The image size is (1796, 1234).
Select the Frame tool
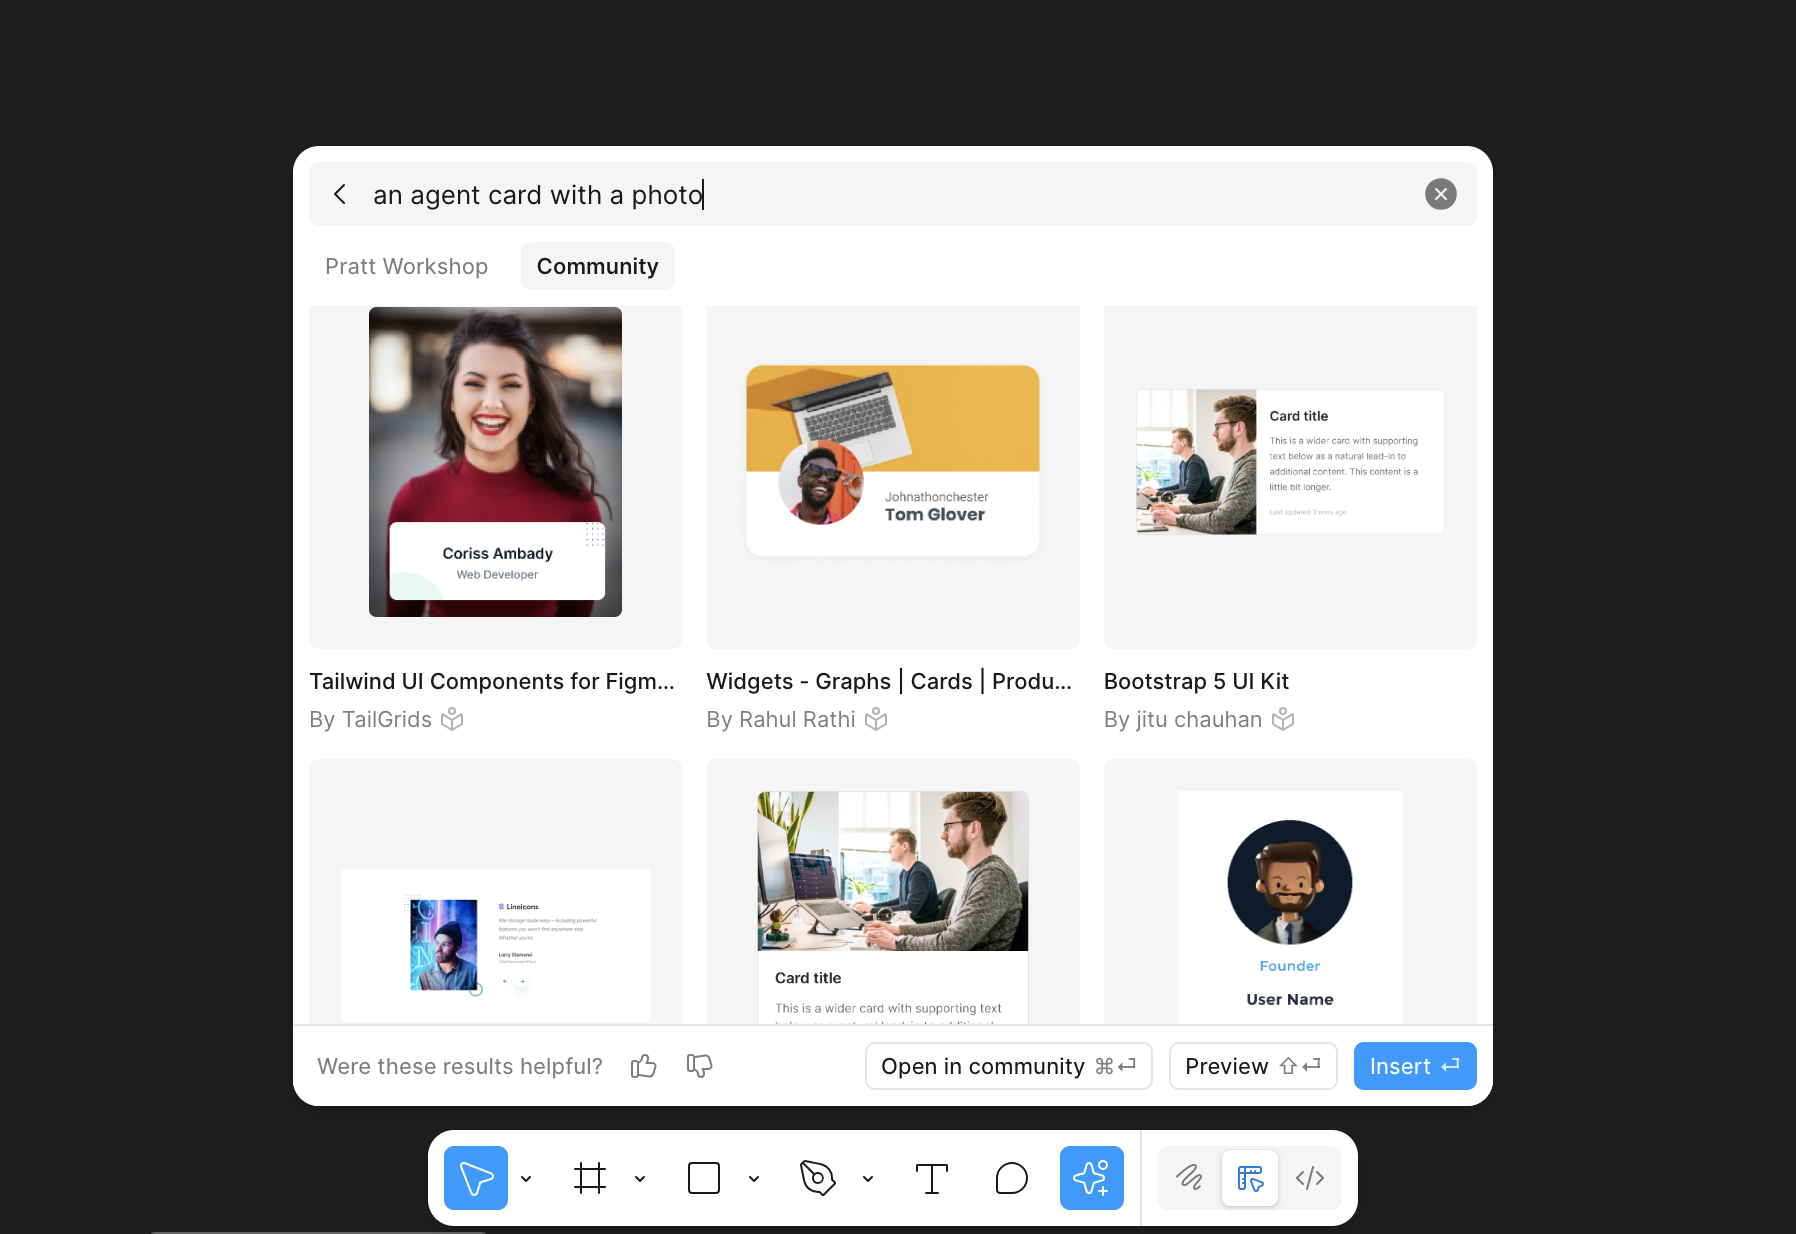pos(590,1178)
